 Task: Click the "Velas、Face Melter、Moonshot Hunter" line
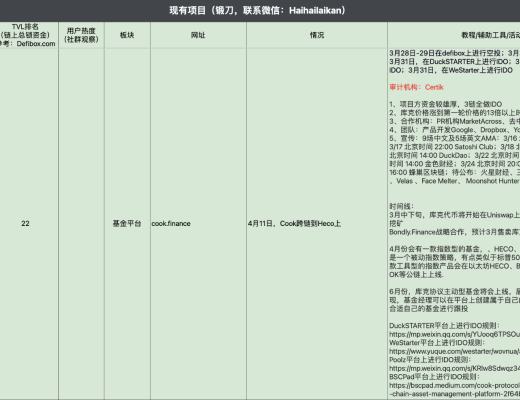coord(454,181)
